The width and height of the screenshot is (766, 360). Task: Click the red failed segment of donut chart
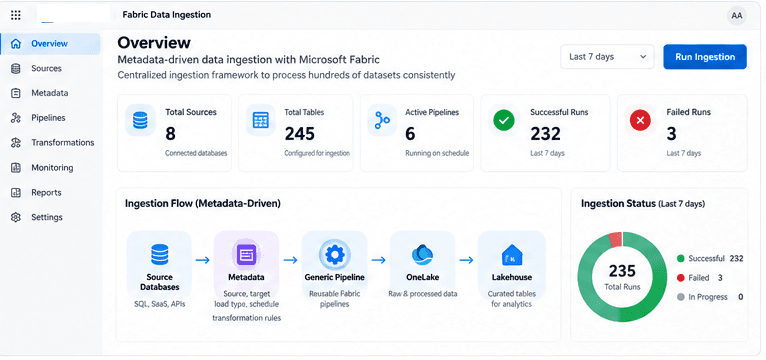pyautogui.click(x=615, y=239)
